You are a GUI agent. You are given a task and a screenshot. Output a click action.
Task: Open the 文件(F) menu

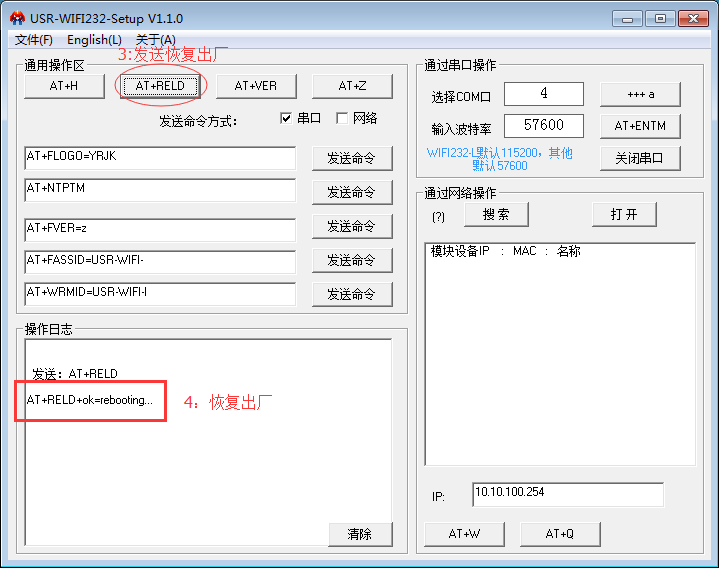click(34, 40)
